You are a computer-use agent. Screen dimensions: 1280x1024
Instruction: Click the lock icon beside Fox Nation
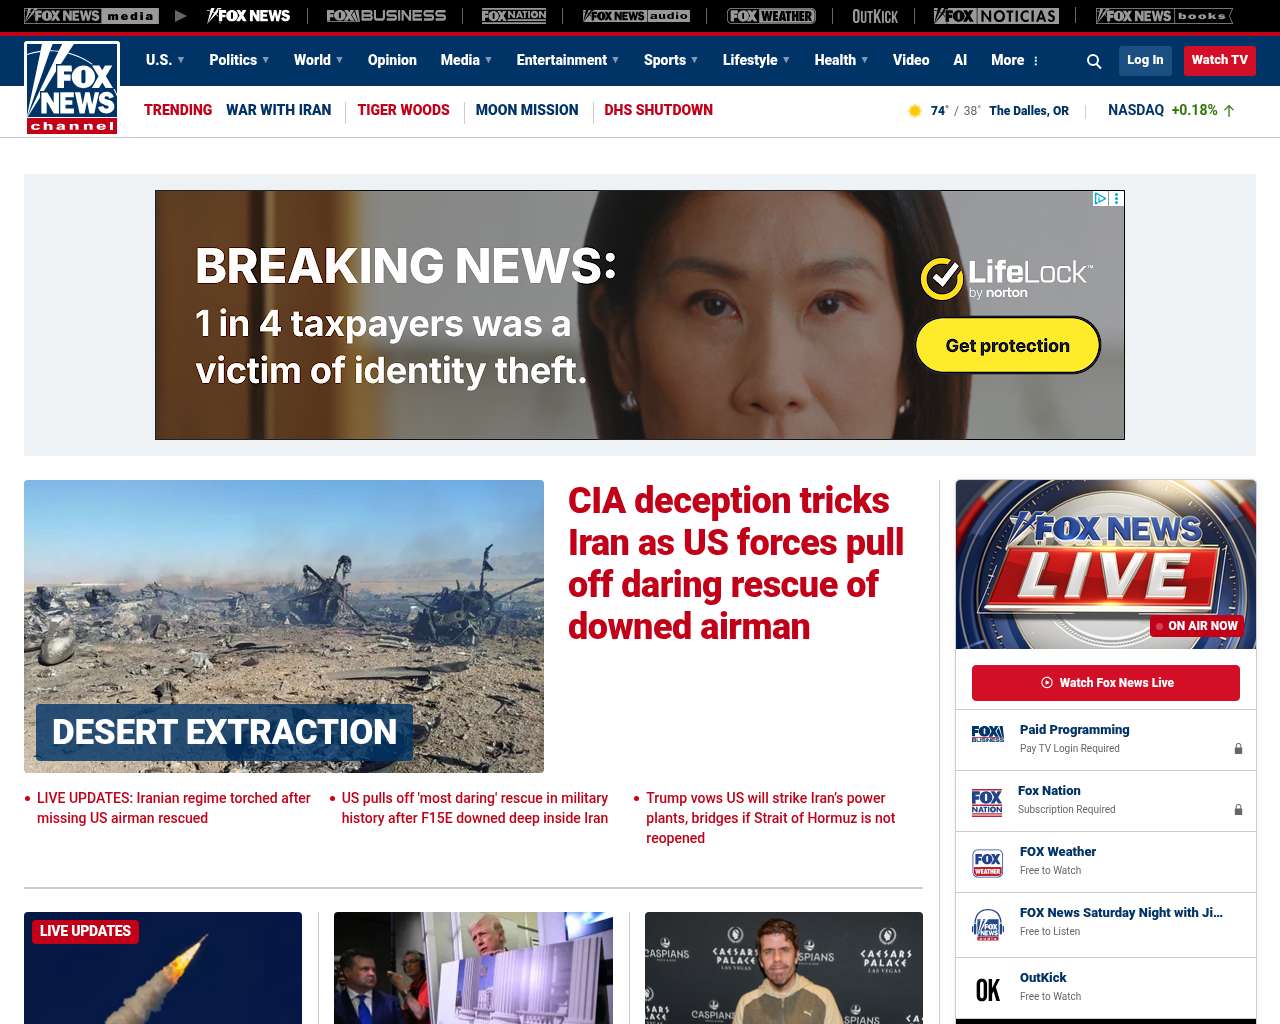pyautogui.click(x=1238, y=810)
